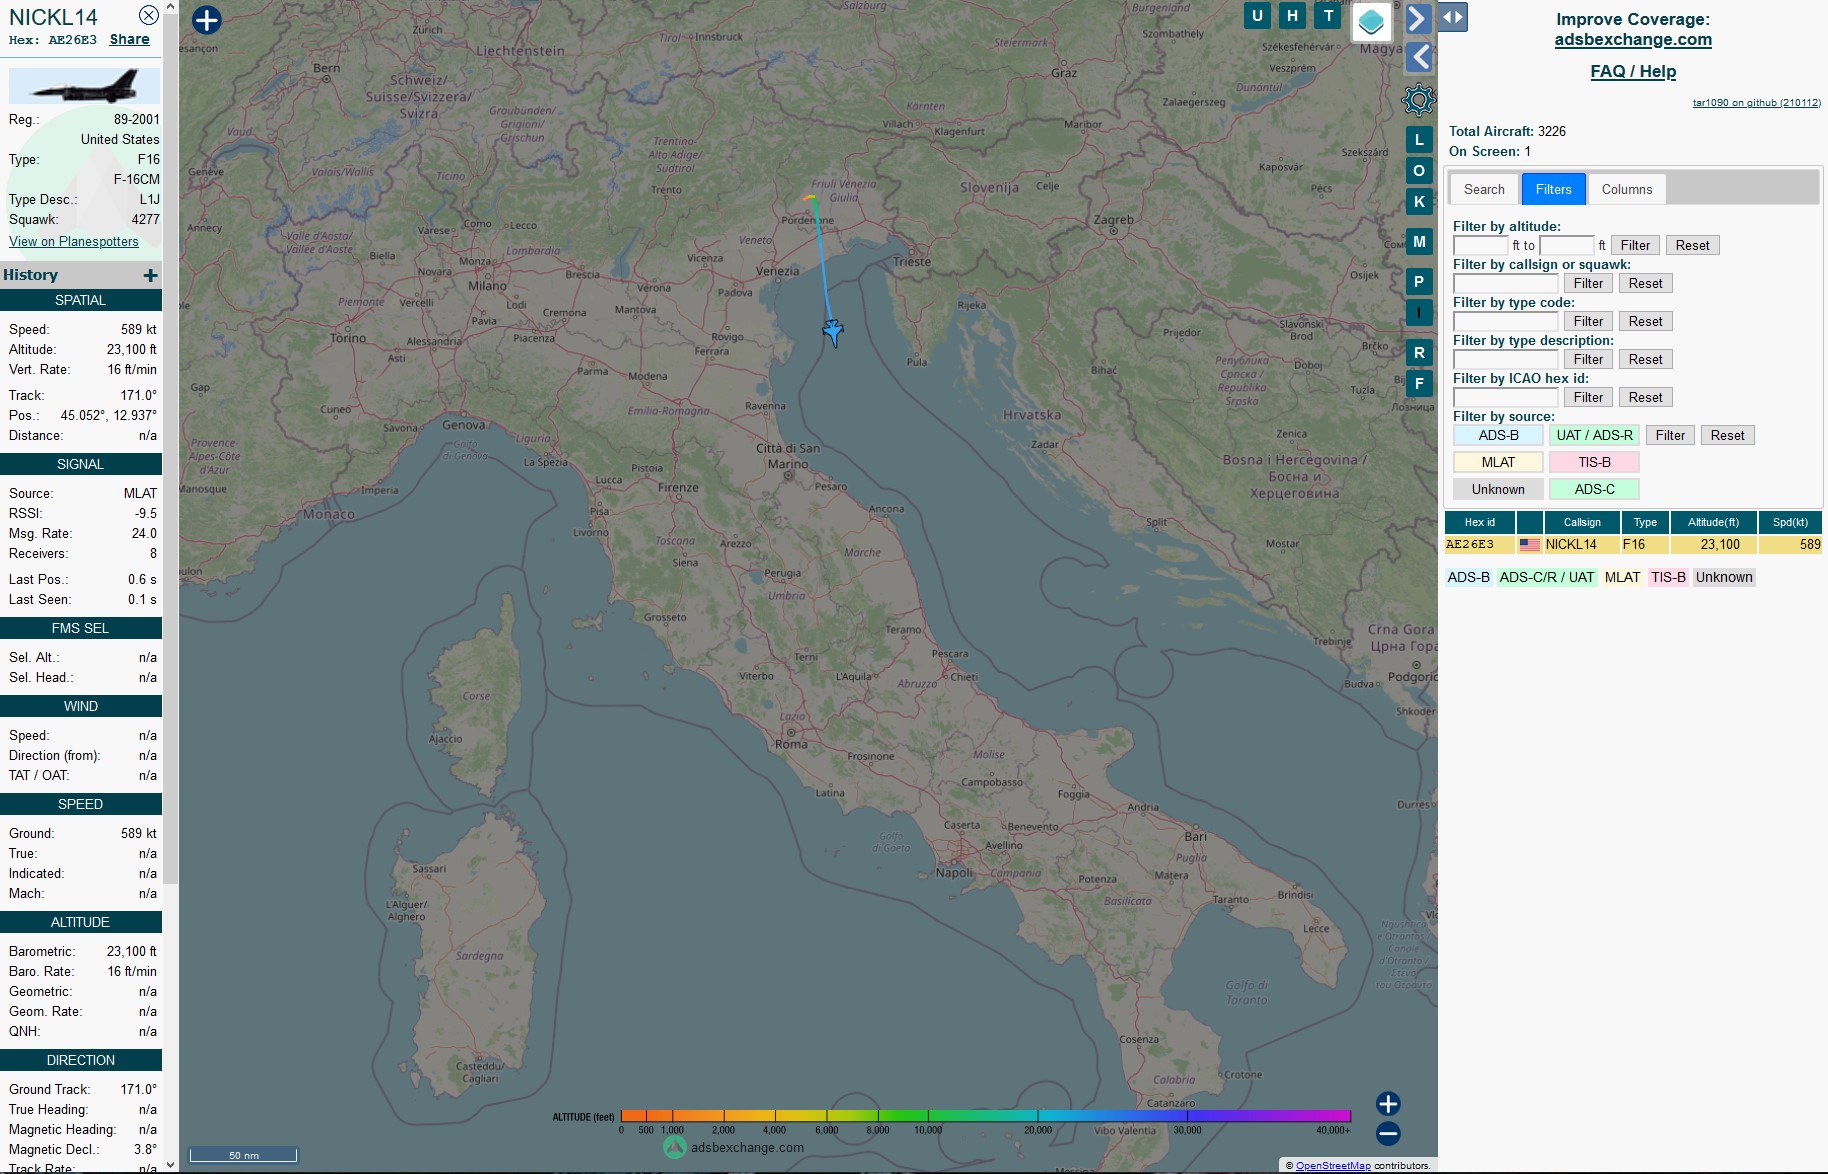The width and height of the screenshot is (1828, 1174).
Task: Toggle sidebar width with double-arrow button
Action: [x=1453, y=17]
